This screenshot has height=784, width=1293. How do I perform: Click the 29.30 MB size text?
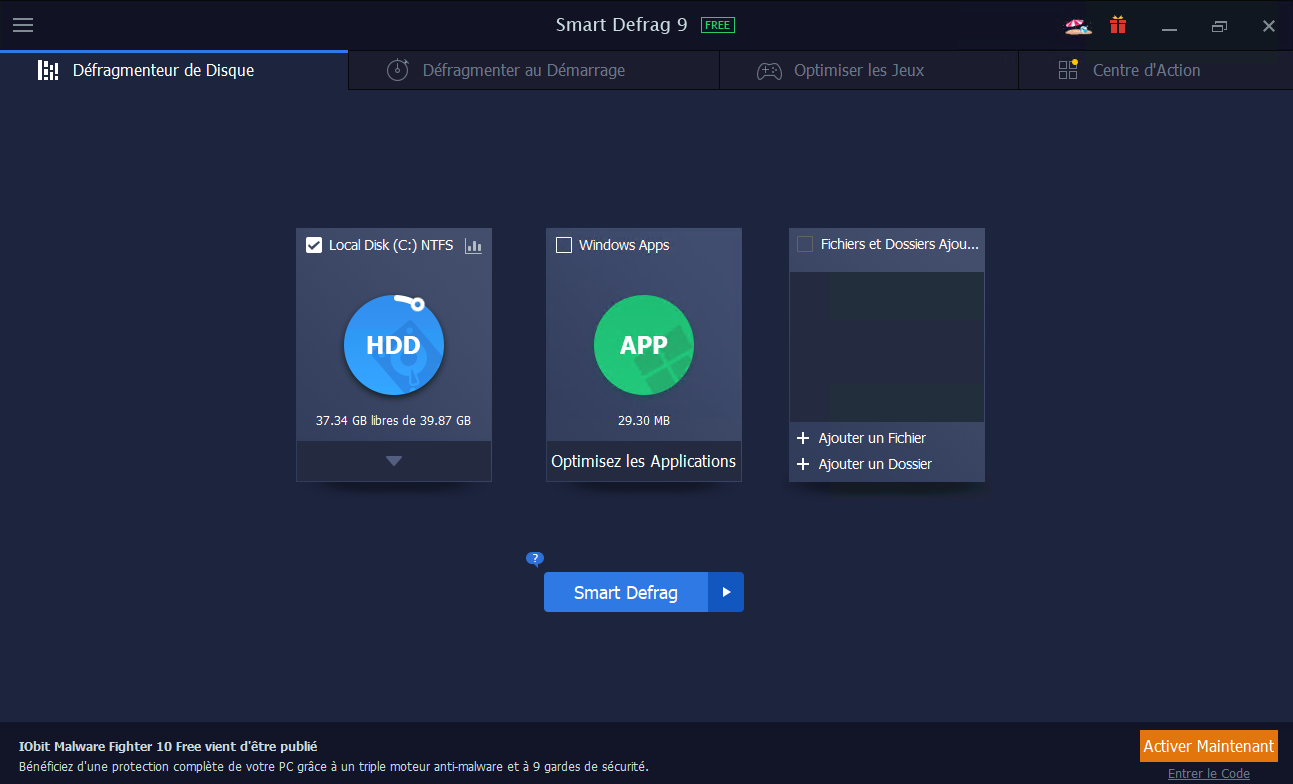644,421
